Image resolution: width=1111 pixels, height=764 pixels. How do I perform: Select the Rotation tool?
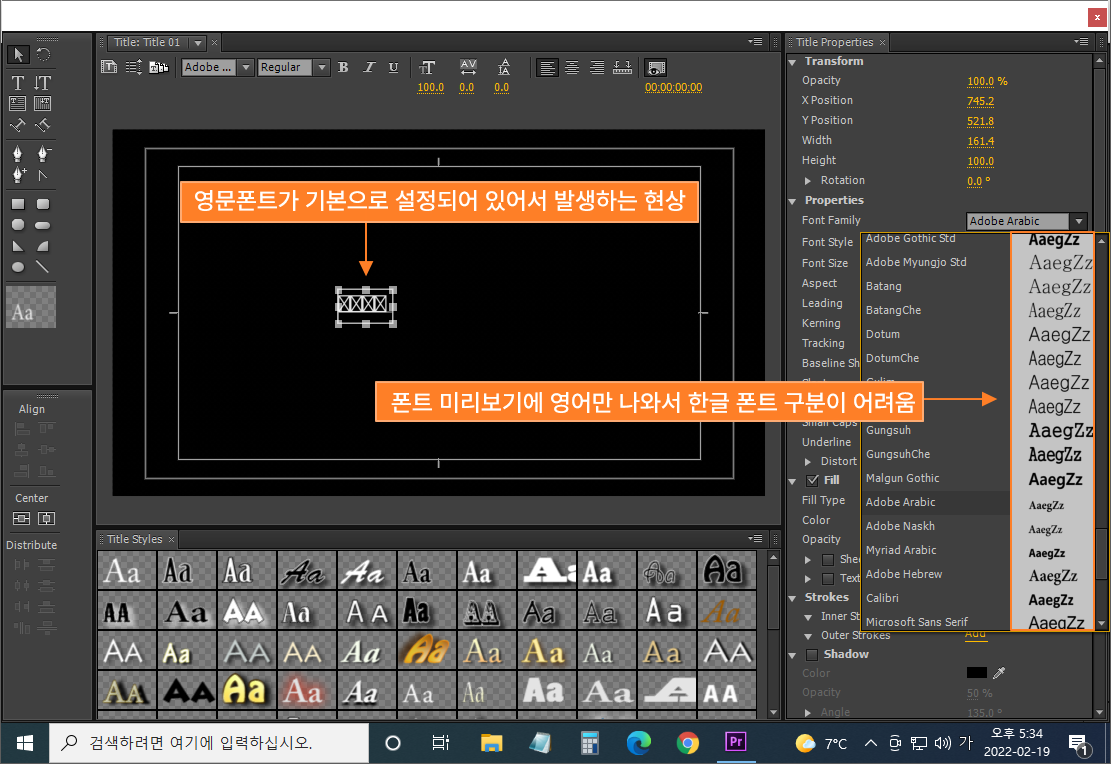point(43,55)
